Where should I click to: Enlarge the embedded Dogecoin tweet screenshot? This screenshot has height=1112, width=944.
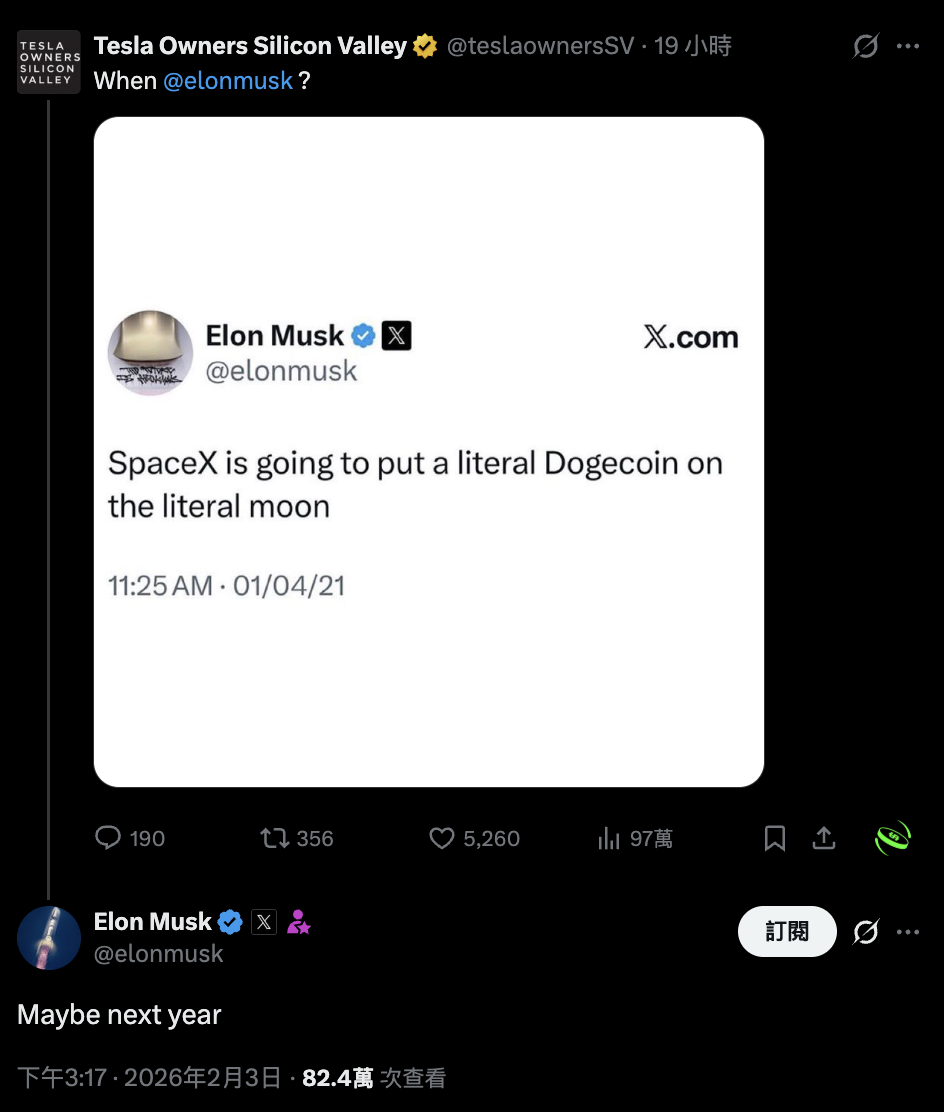(428, 451)
